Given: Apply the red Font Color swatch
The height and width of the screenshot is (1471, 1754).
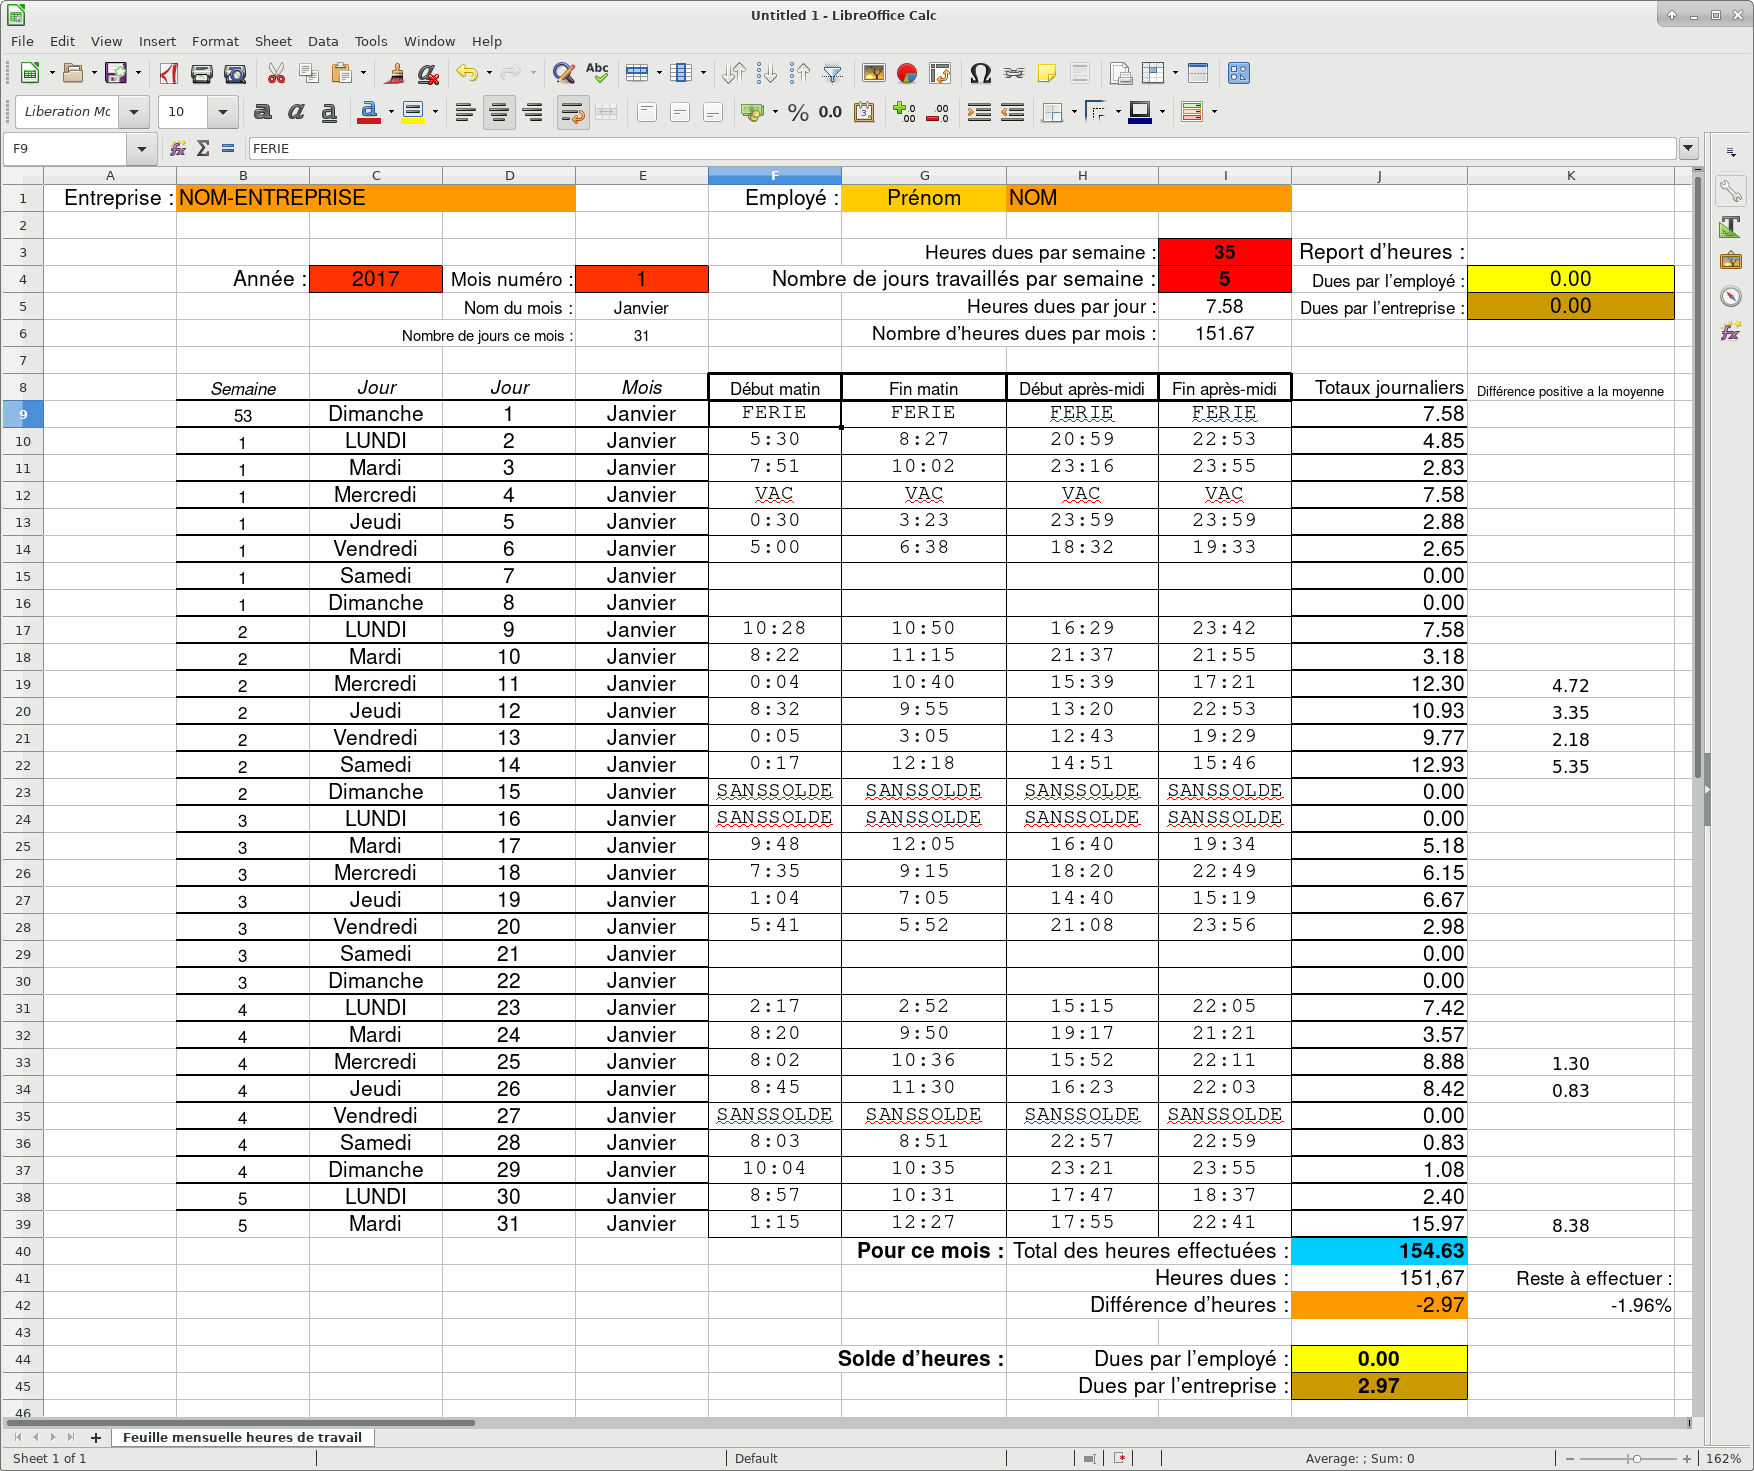Looking at the screenshot, I should [x=368, y=112].
